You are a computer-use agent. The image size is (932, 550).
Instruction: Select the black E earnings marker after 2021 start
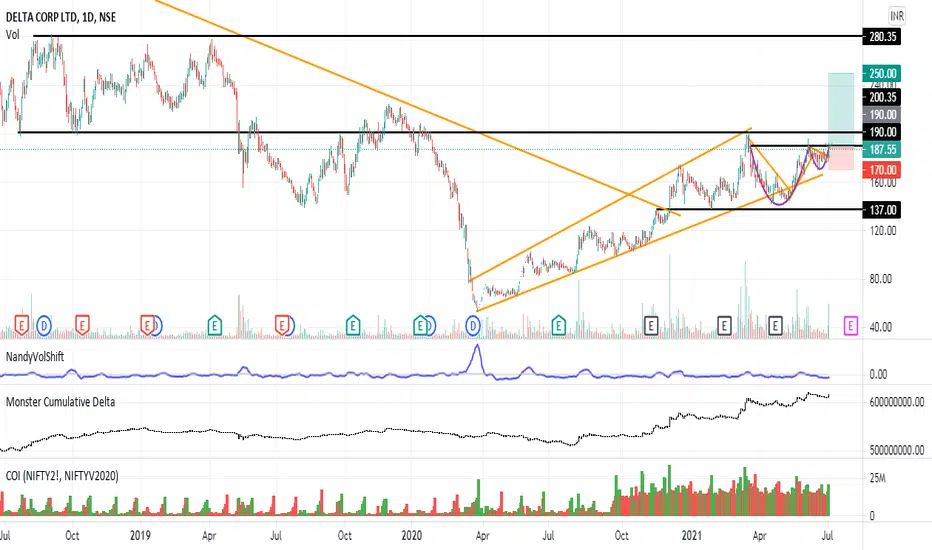coord(724,325)
